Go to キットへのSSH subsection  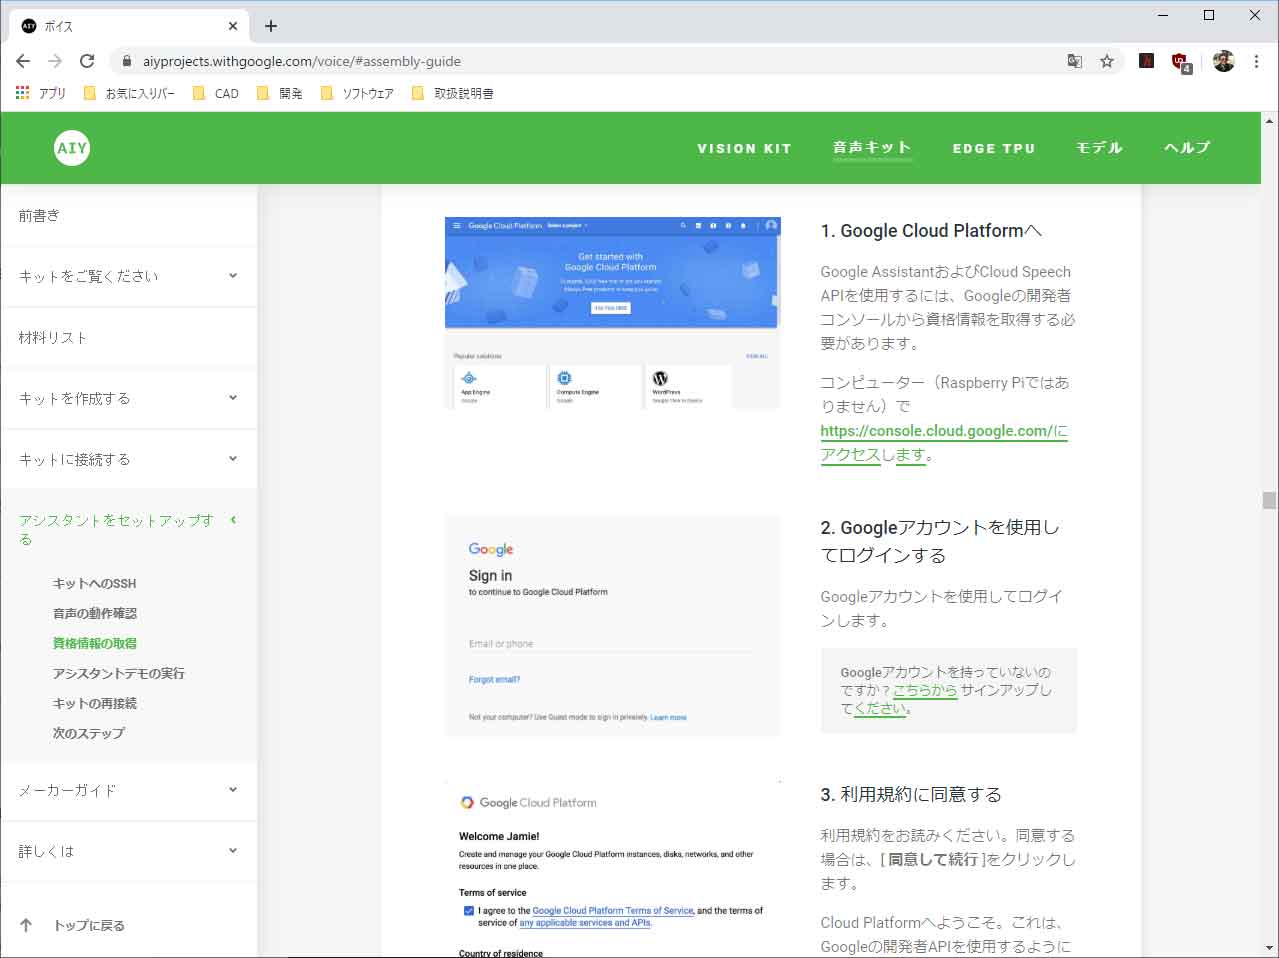pyautogui.click(x=94, y=583)
